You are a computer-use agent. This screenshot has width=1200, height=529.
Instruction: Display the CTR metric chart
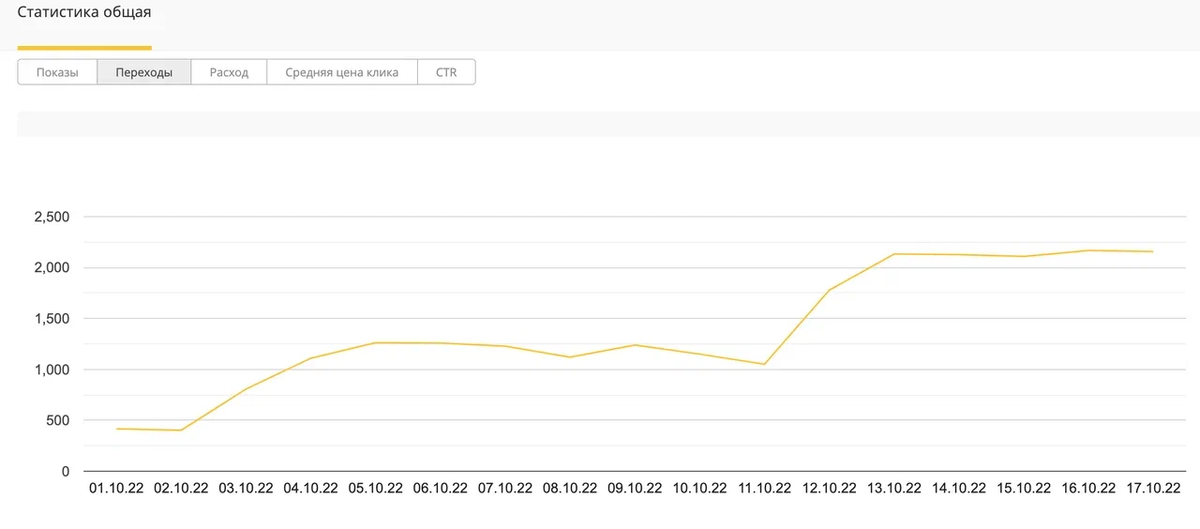[446, 72]
